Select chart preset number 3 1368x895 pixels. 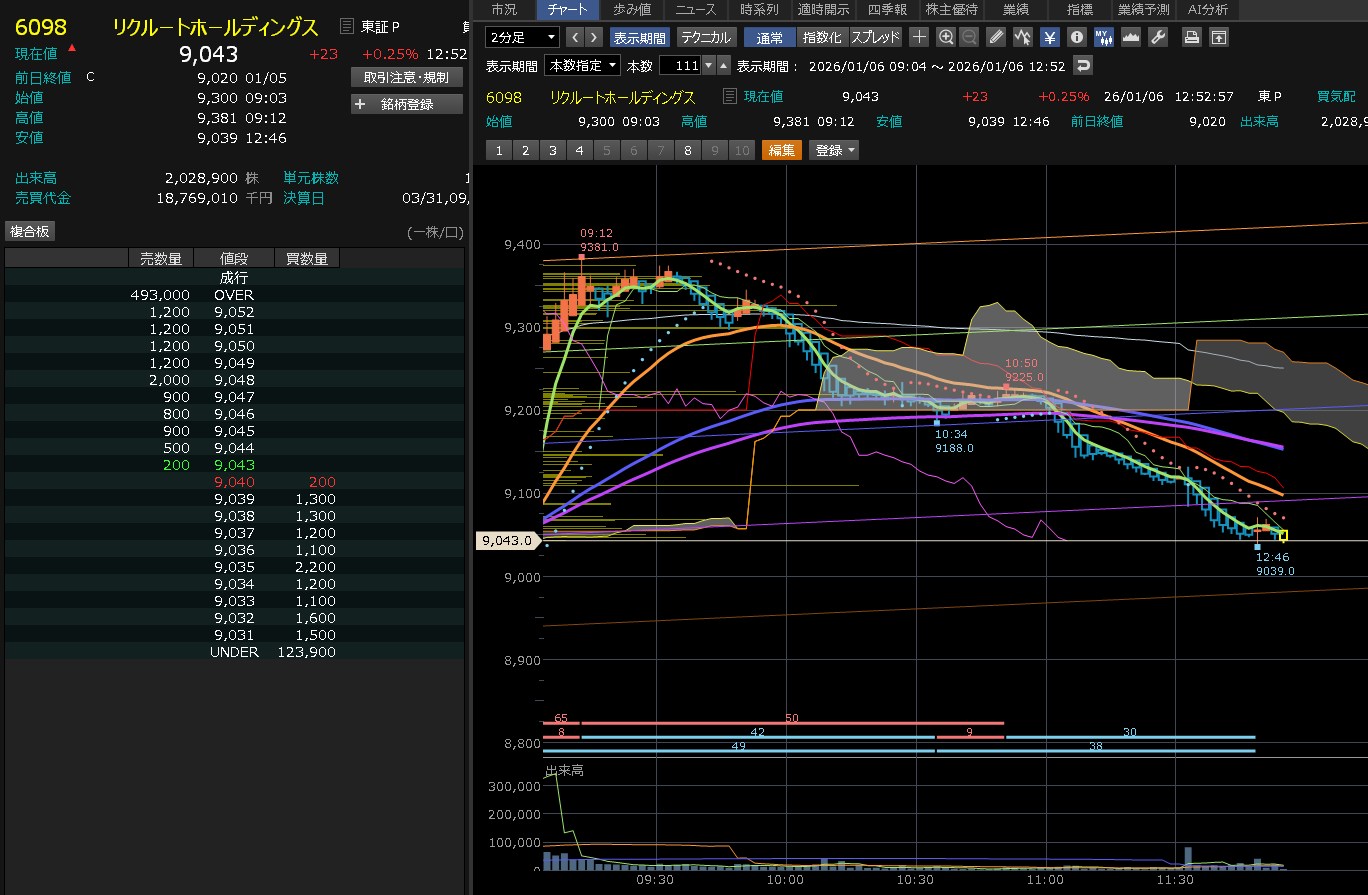[x=551, y=150]
